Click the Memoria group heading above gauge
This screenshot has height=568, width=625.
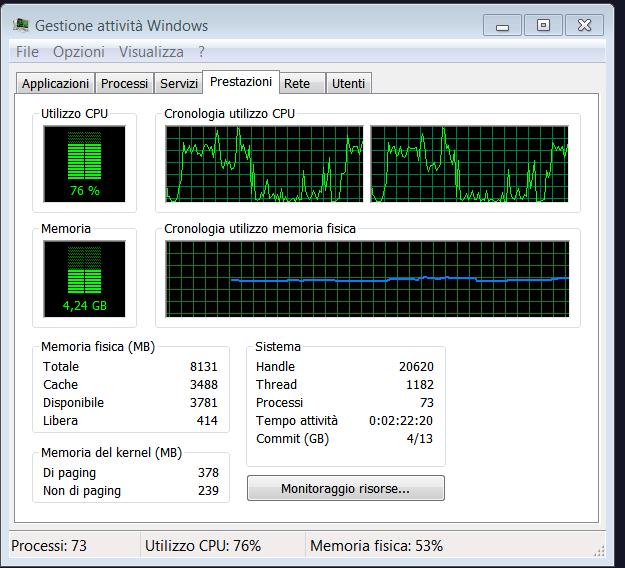click(66, 229)
